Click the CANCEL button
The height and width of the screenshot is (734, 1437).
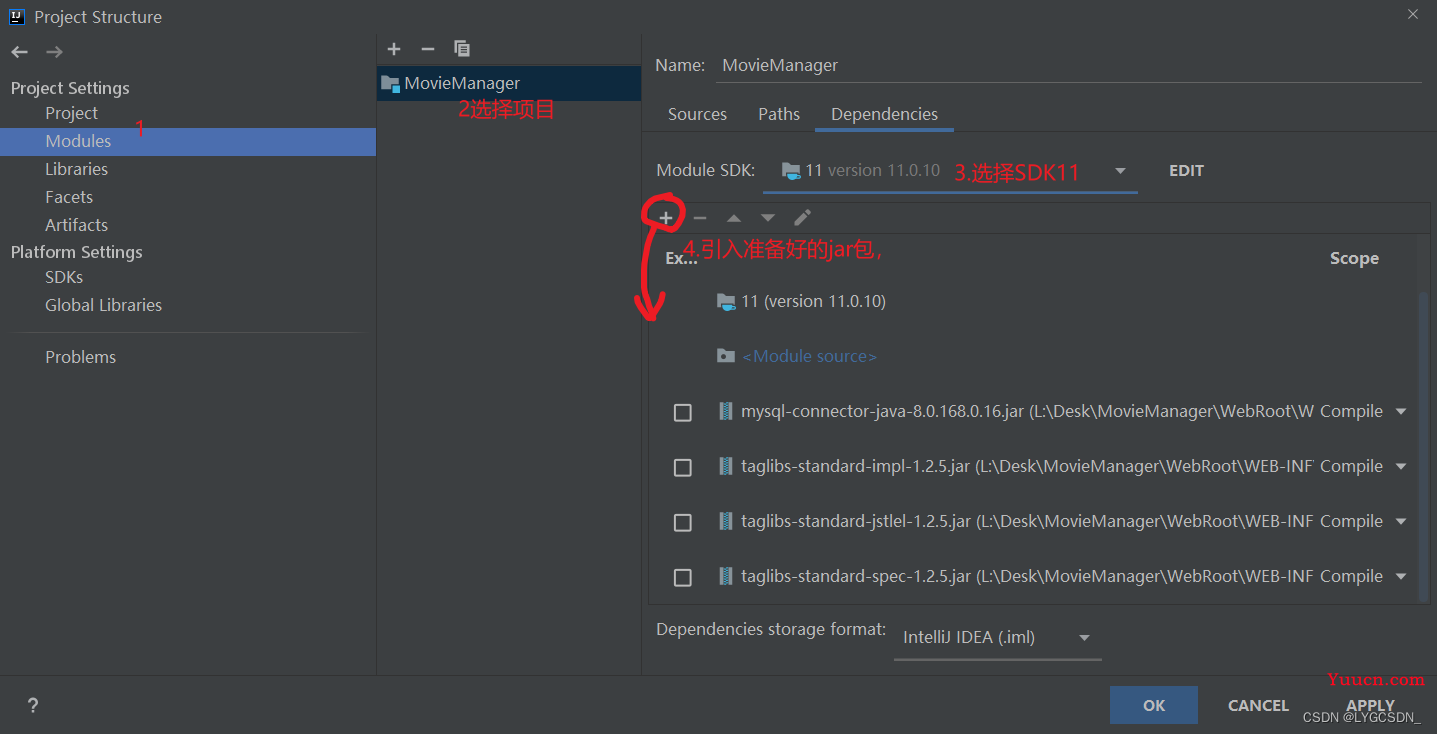point(1258,705)
